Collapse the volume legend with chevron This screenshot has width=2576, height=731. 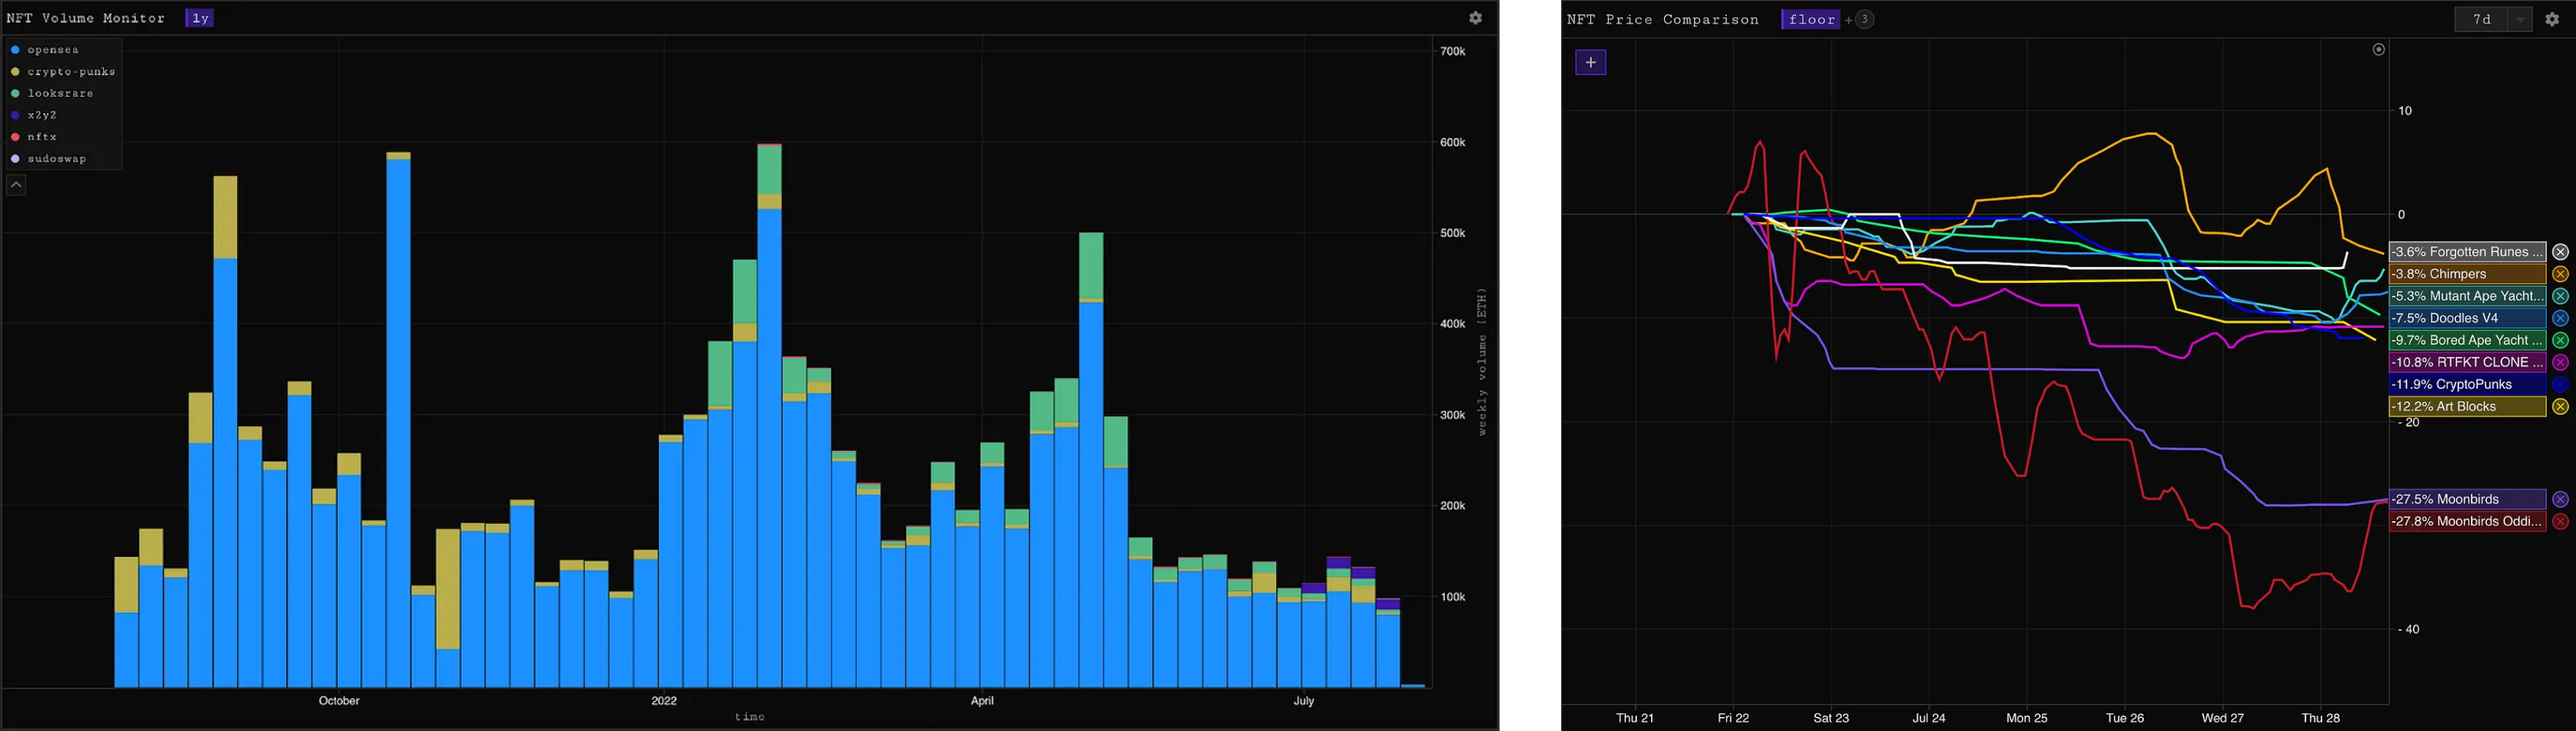coord(16,185)
